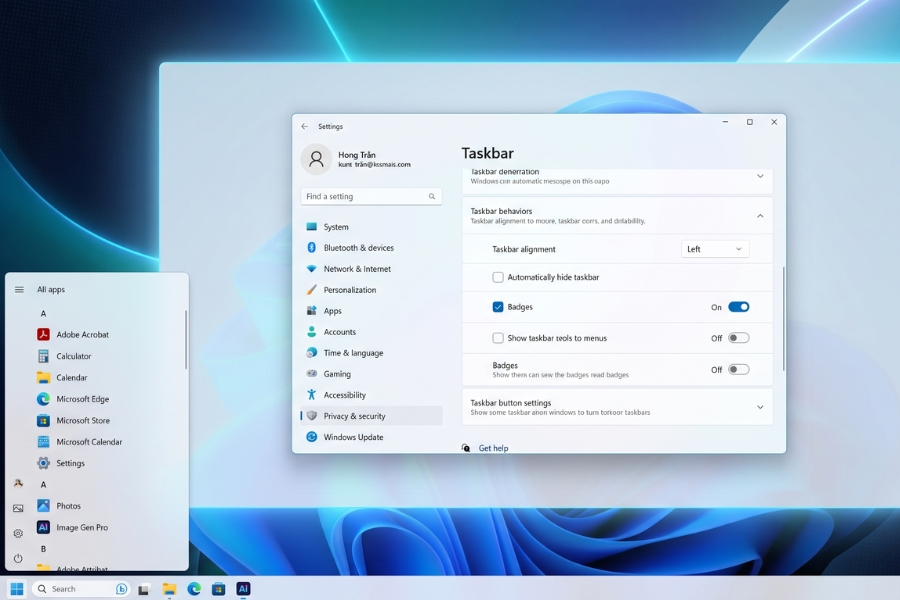Click the power icon in the Start menu

[18, 558]
